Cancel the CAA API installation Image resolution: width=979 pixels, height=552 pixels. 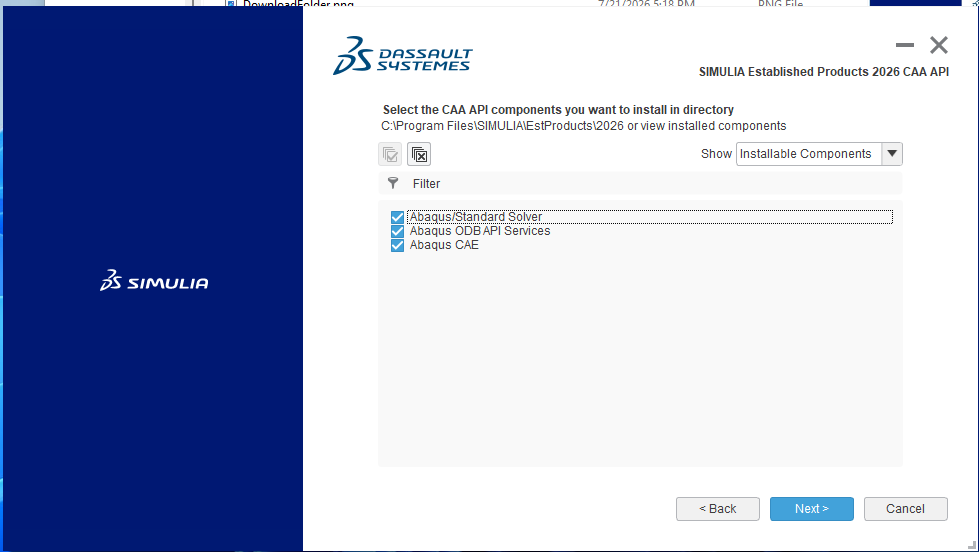(x=905, y=509)
